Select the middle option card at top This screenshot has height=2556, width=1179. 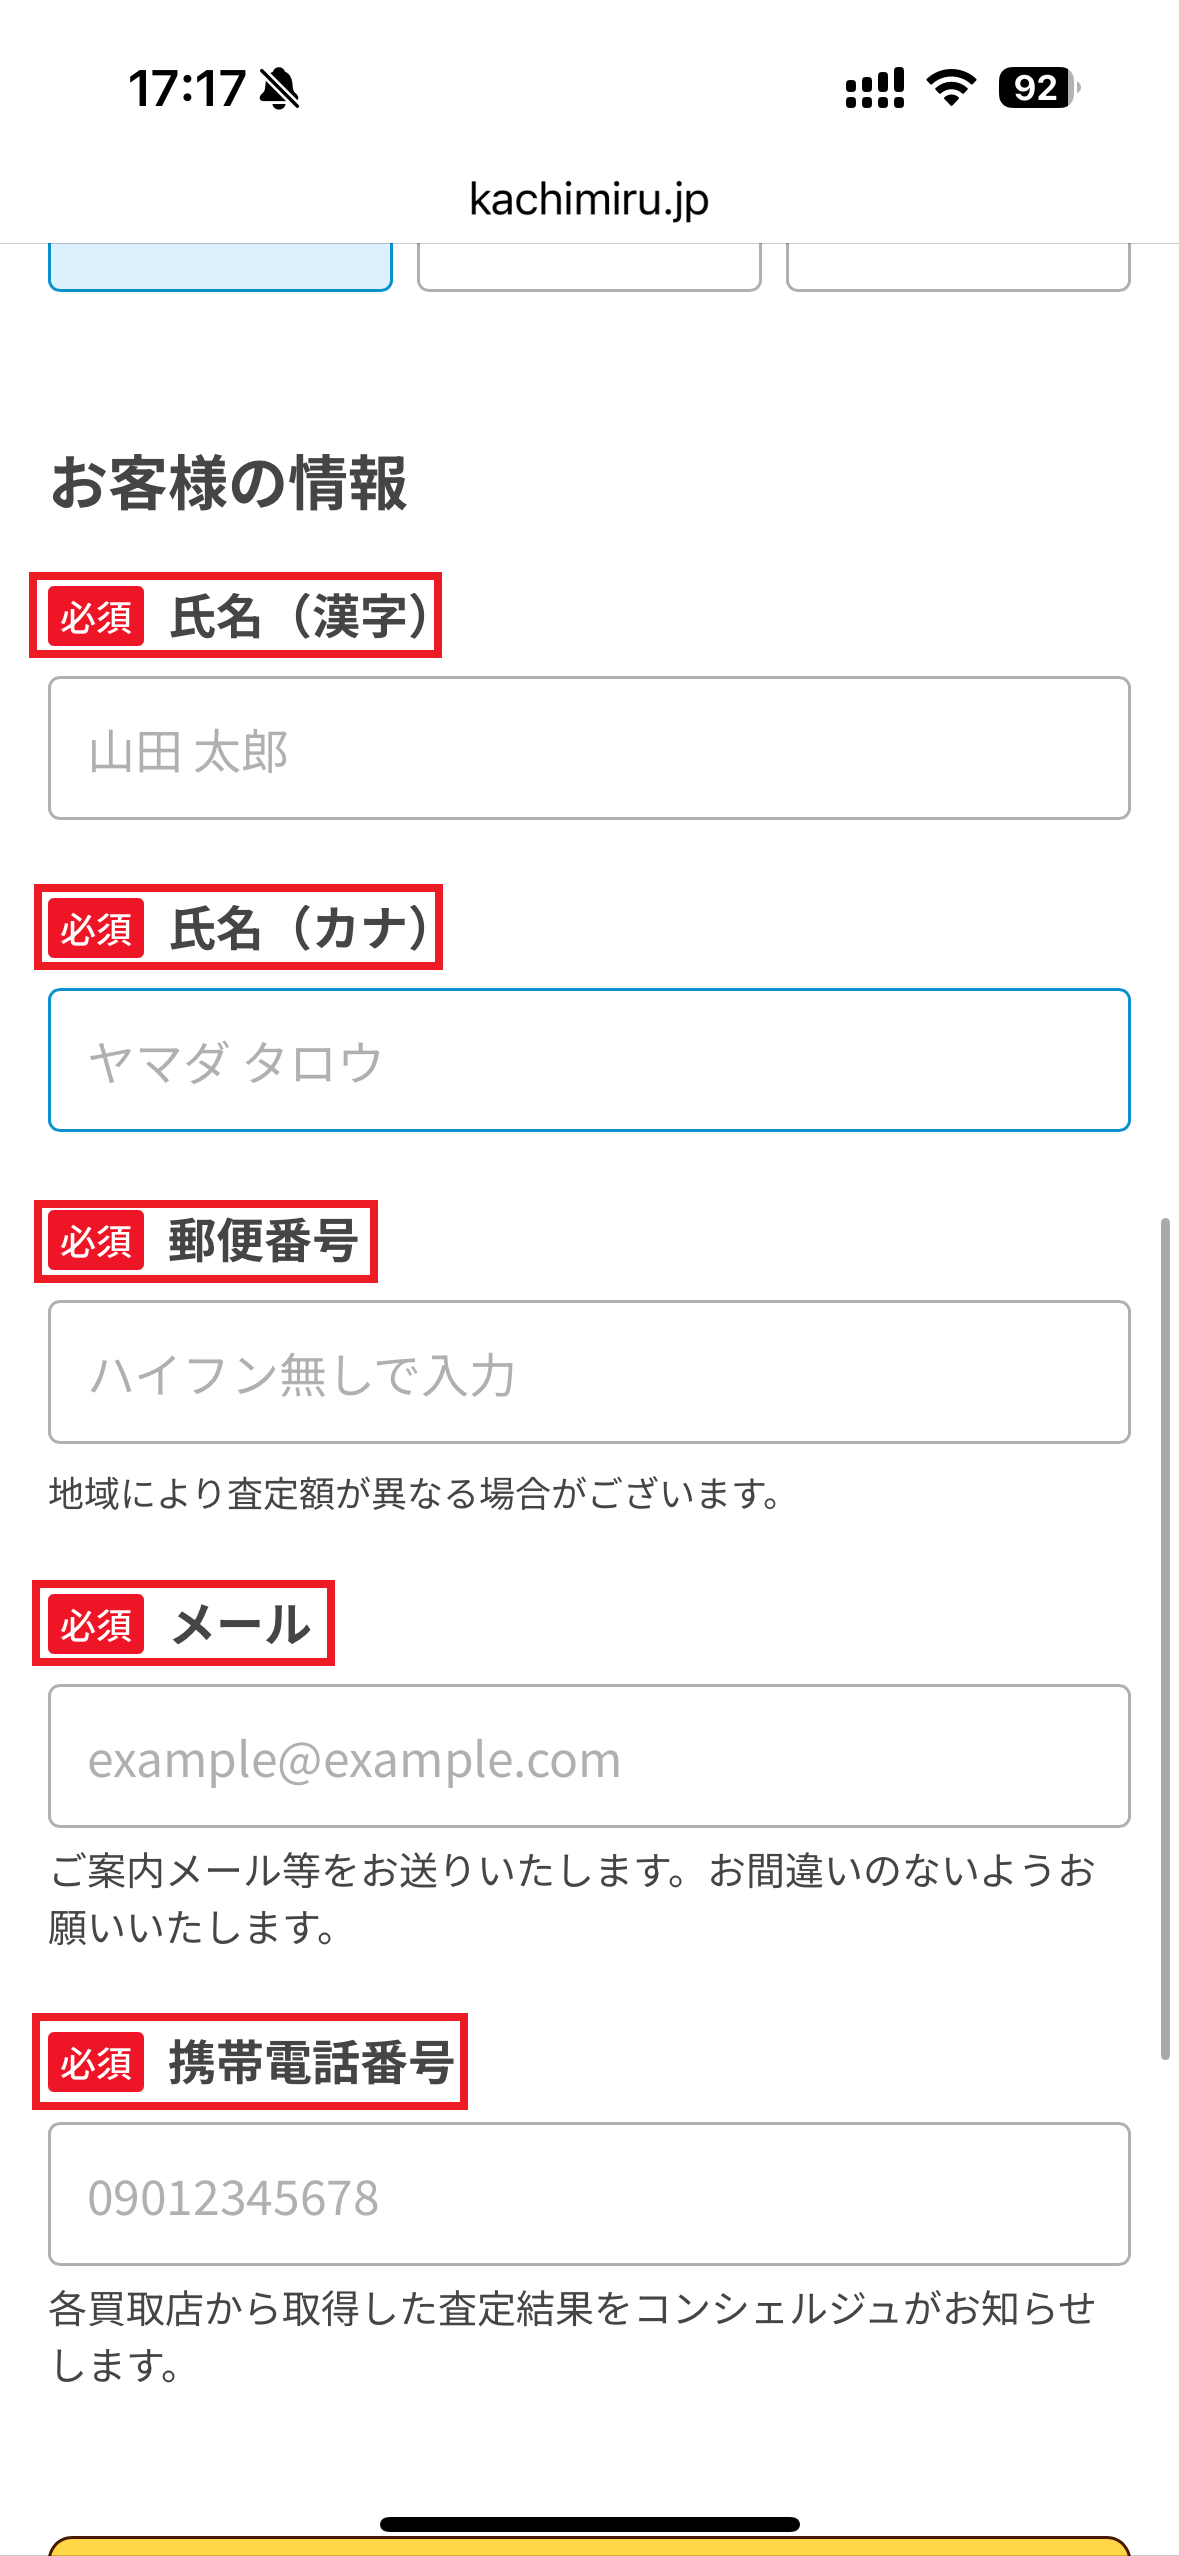589,265
